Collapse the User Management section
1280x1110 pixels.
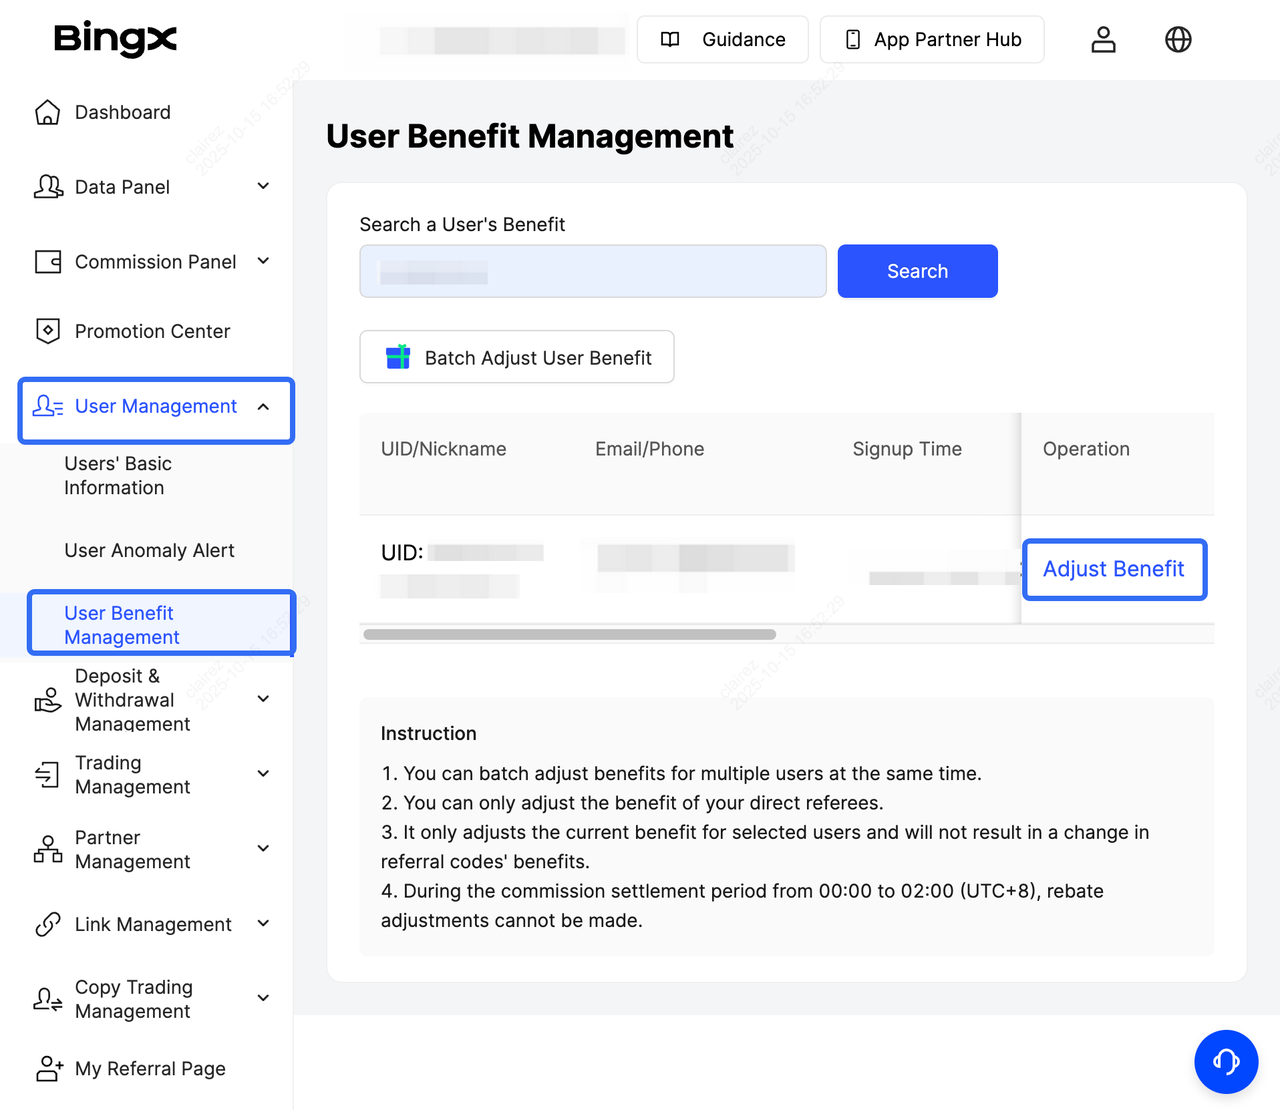263,406
